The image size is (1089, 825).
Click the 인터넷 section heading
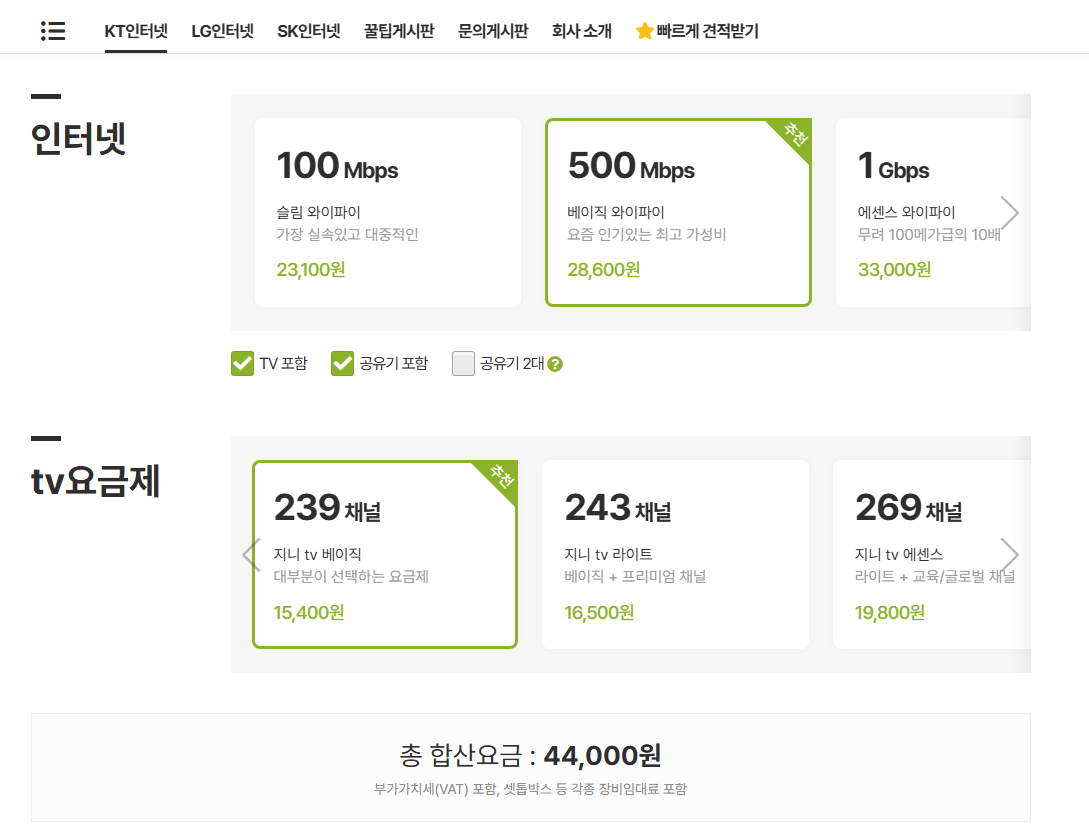78,138
